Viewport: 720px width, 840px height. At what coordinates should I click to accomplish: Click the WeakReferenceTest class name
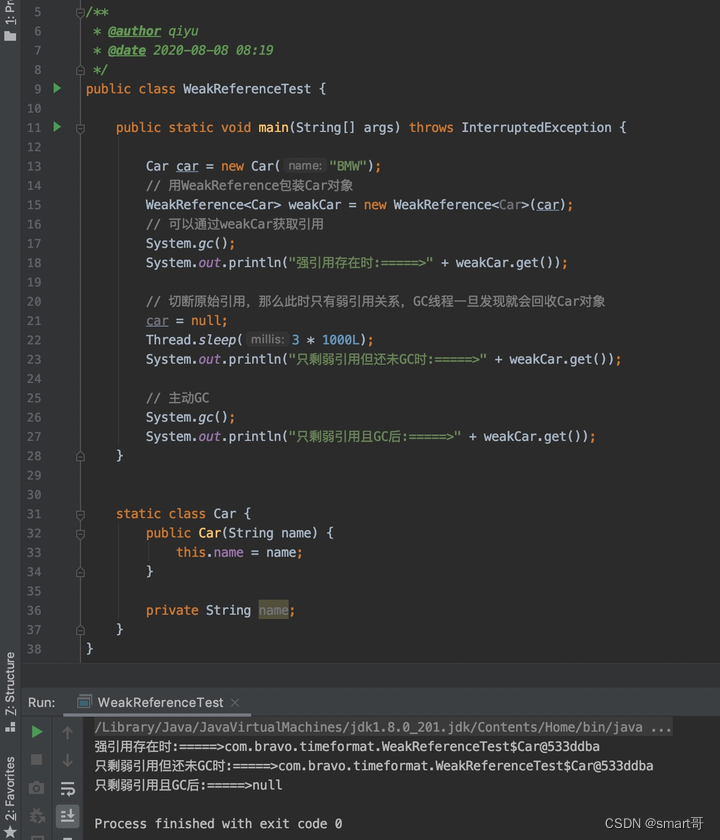click(x=246, y=89)
